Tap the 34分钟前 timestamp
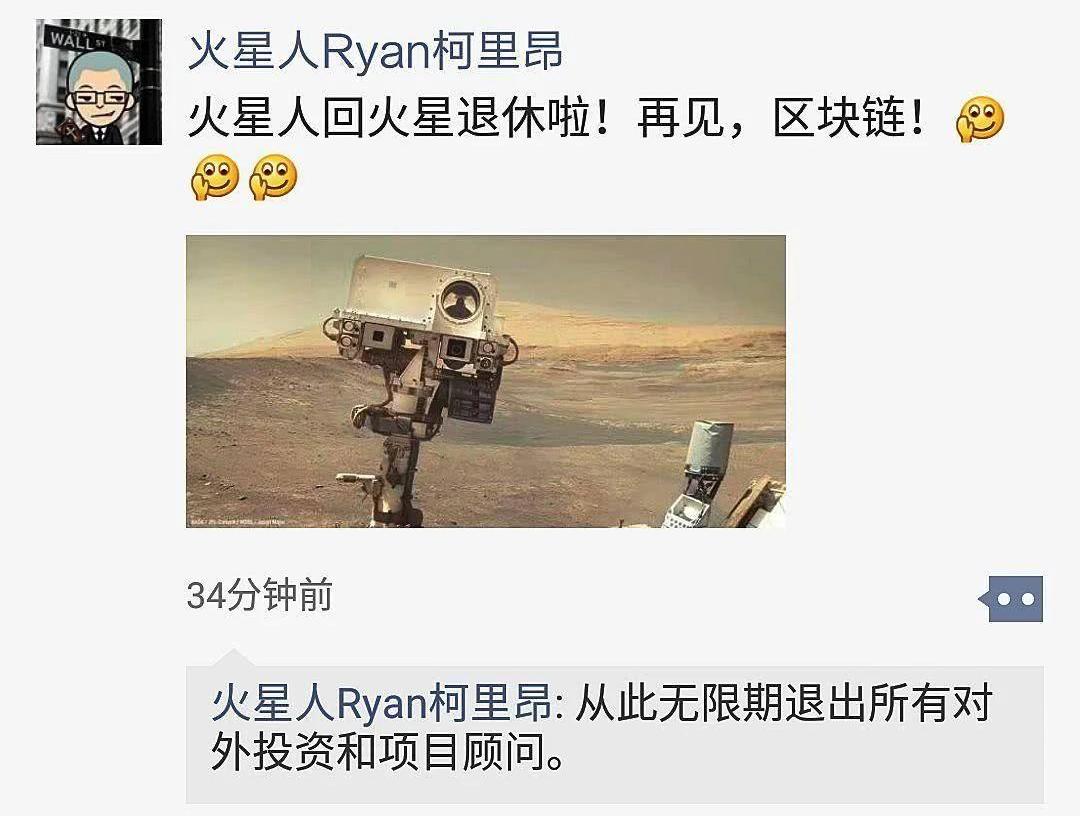The width and height of the screenshot is (1080, 816). click(x=260, y=596)
